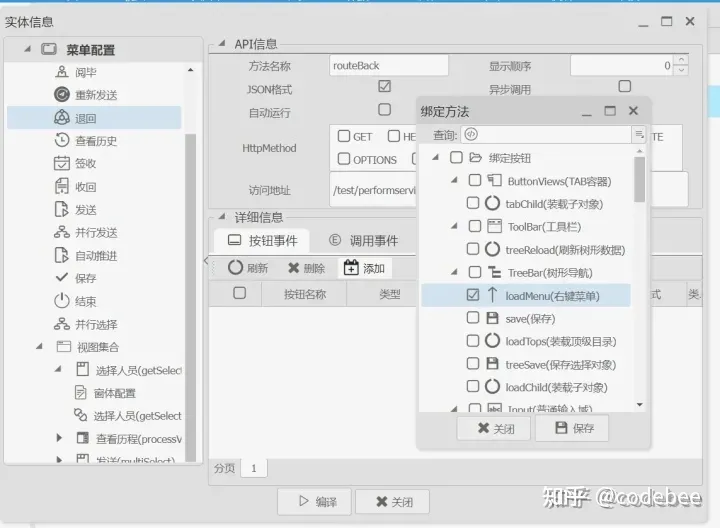720x528 pixels.
Task: Click the 编译 button
Action: click(x=315, y=502)
